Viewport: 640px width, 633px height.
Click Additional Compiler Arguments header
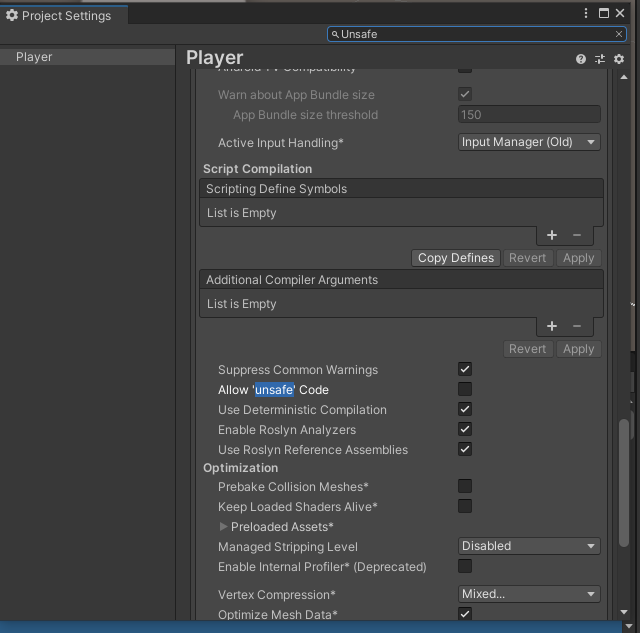click(401, 280)
